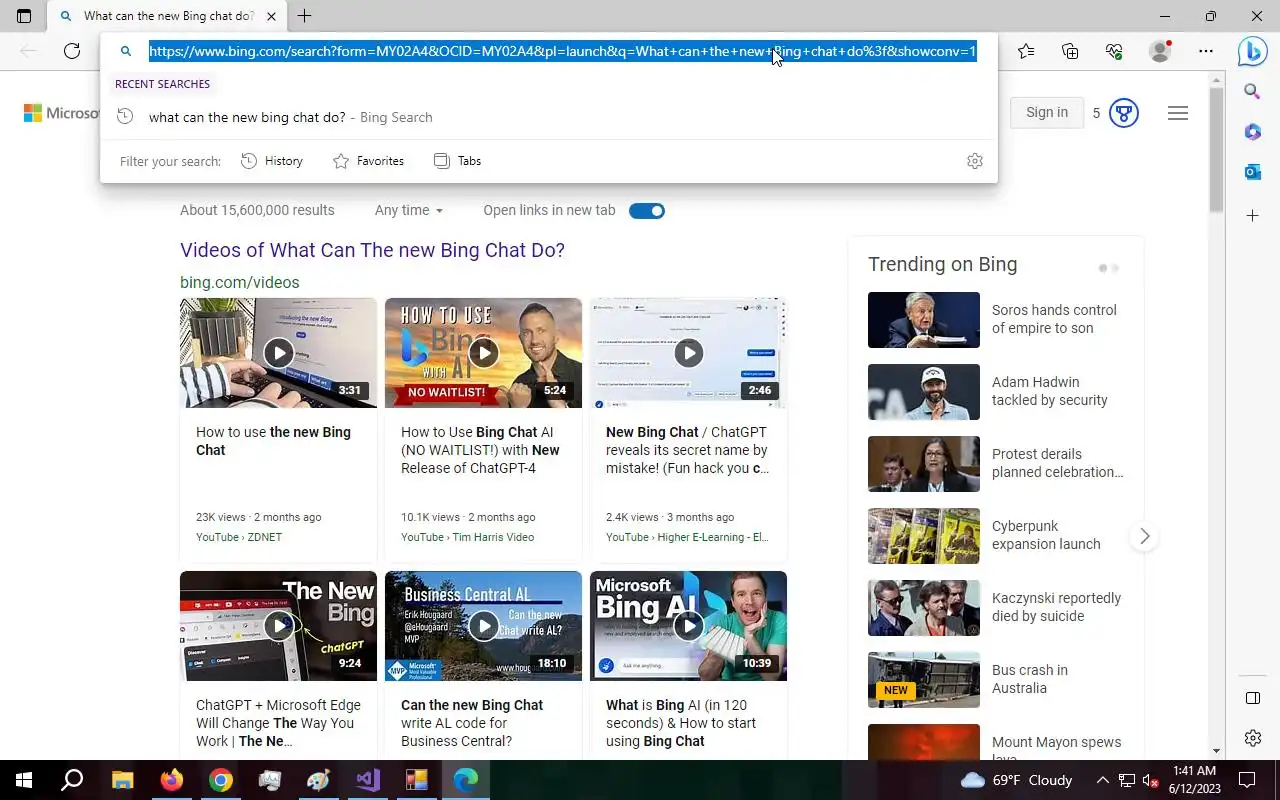Open sidebar settings gear
Screen dimensions: 1280x800
coord(1252,738)
